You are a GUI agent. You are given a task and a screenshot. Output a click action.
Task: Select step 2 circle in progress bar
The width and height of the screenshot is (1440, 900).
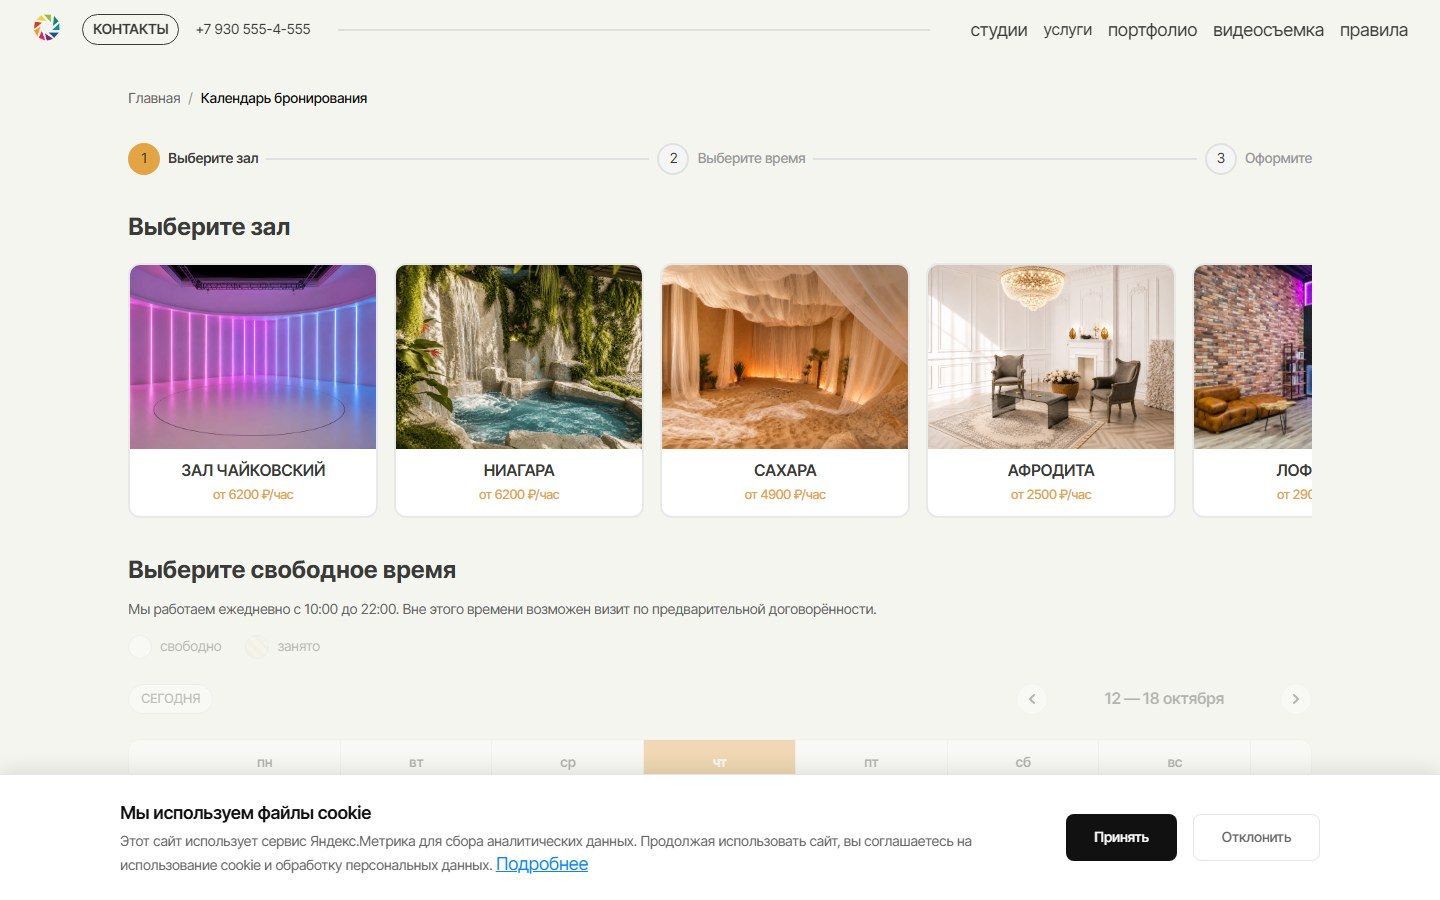pyautogui.click(x=673, y=158)
